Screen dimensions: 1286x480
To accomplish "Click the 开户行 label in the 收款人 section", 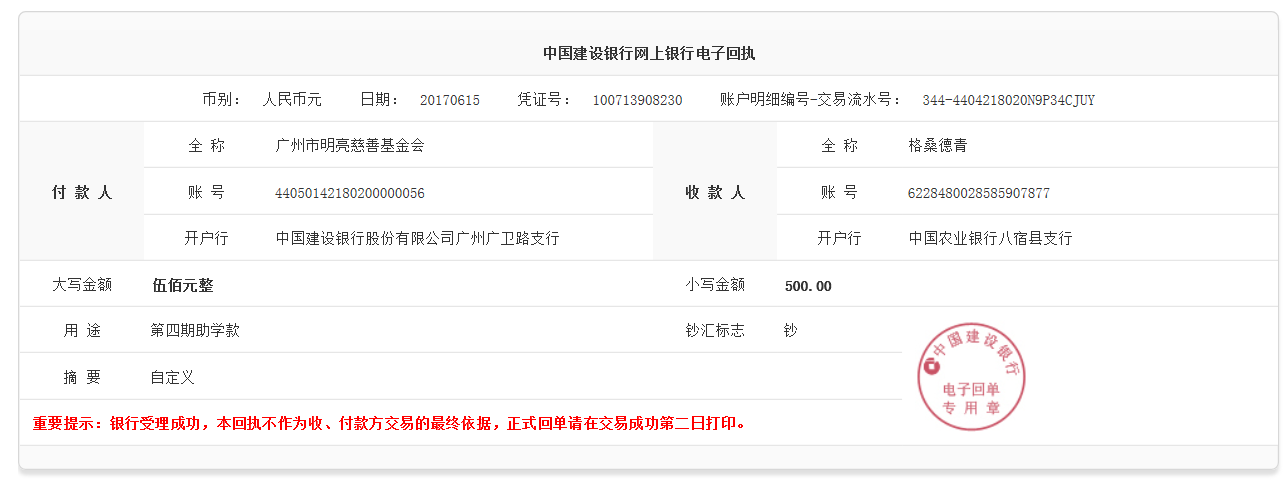I will [839, 239].
